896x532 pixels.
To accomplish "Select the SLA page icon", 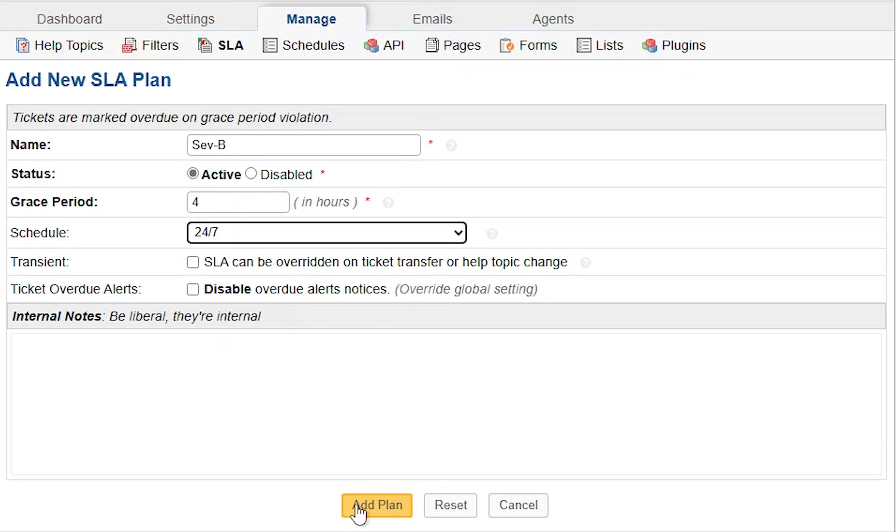I will (x=205, y=46).
